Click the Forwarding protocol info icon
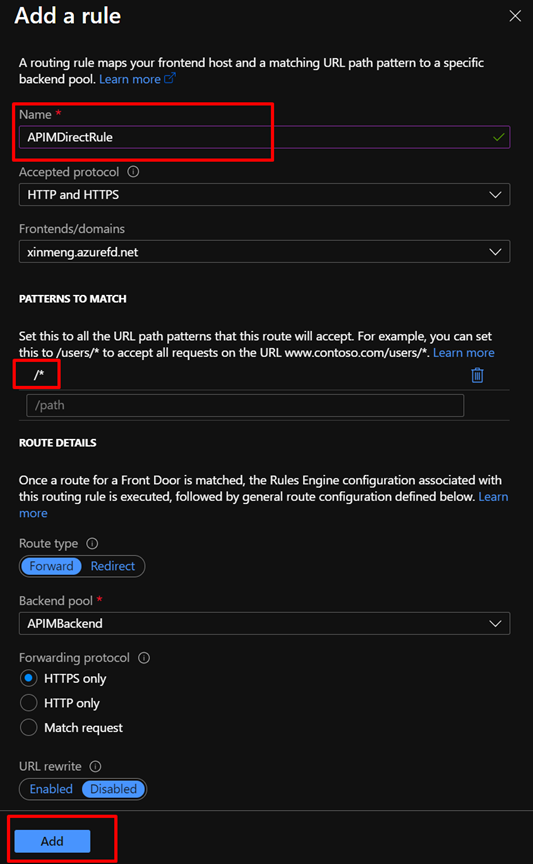 point(144,657)
